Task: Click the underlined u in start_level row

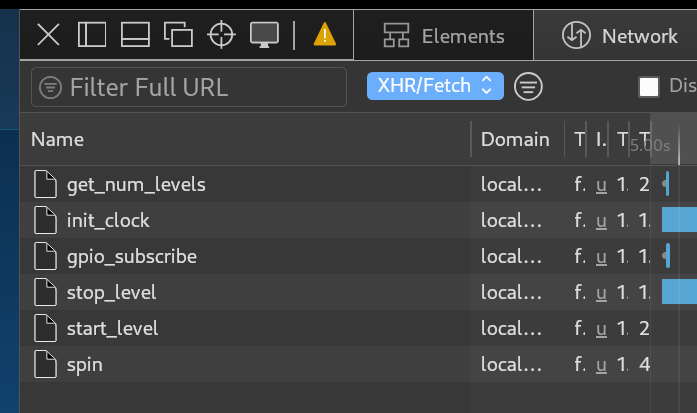Action: 601,329
